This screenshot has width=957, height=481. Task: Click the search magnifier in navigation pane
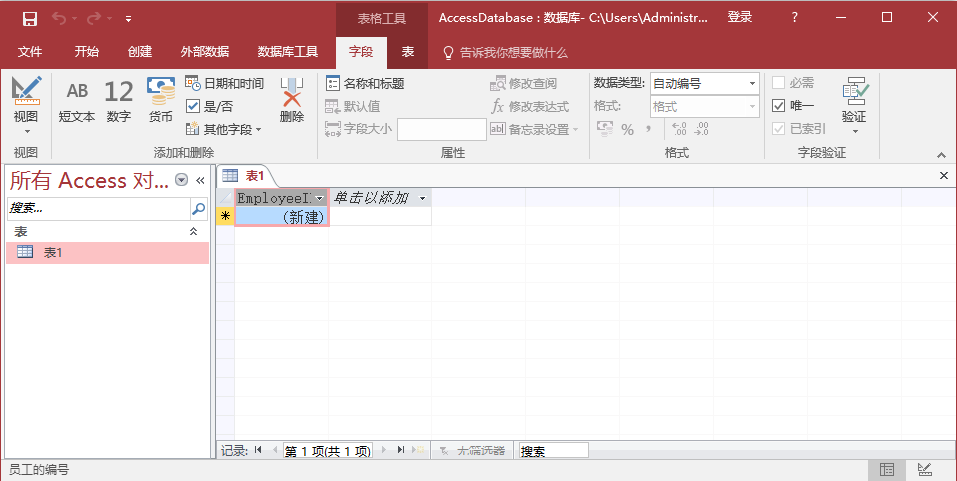tap(198, 209)
